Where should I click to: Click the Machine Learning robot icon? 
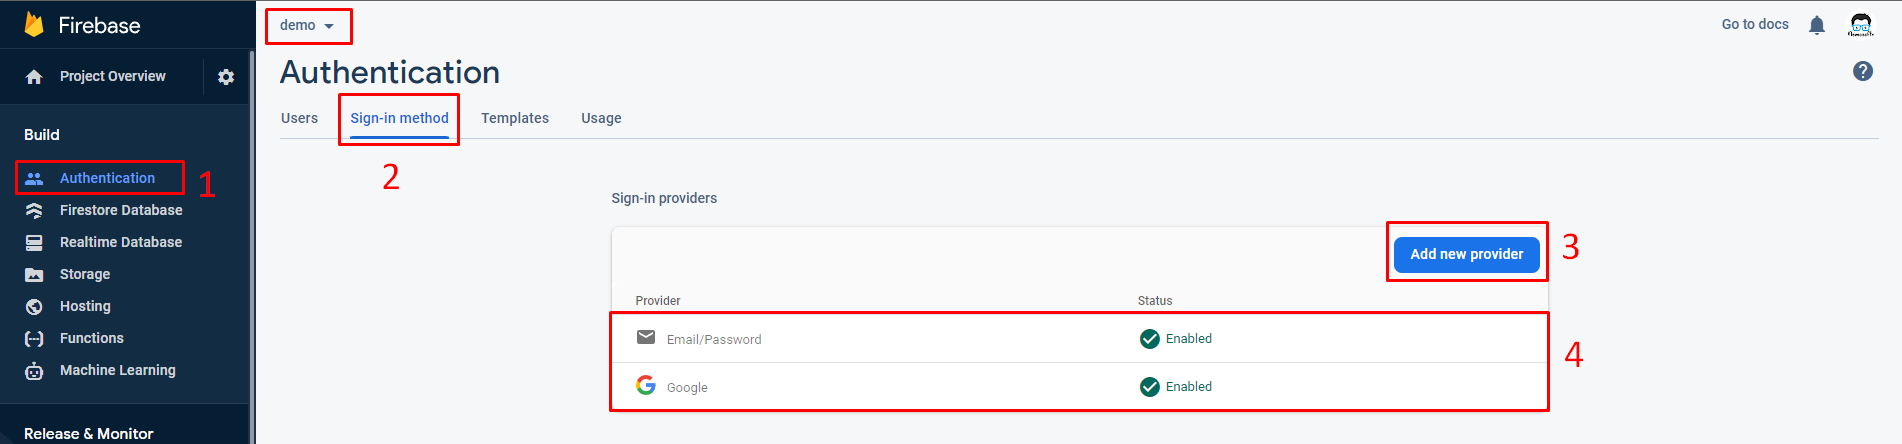click(x=34, y=371)
